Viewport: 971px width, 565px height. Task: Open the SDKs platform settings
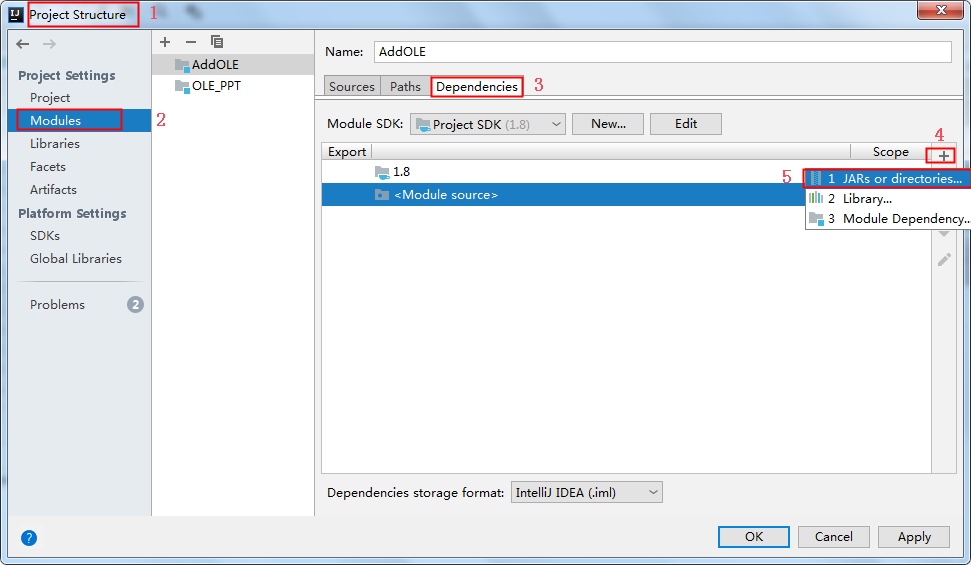pyautogui.click(x=45, y=235)
